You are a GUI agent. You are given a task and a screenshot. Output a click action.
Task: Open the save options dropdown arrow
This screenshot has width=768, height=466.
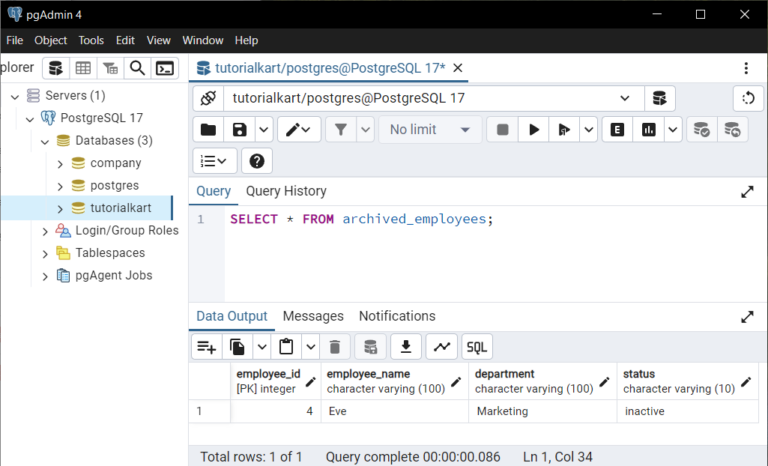tap(264, 130)
